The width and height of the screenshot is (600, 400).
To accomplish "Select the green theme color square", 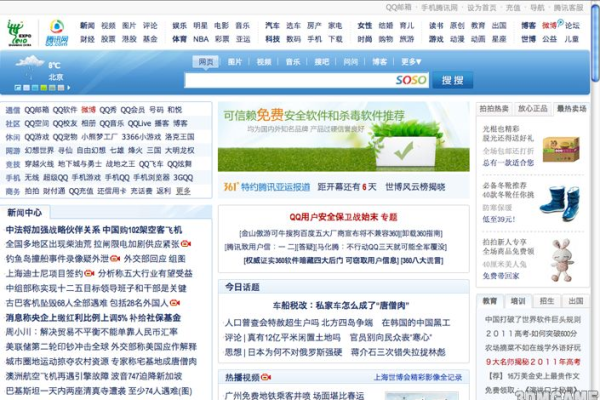I will (44, 88).
